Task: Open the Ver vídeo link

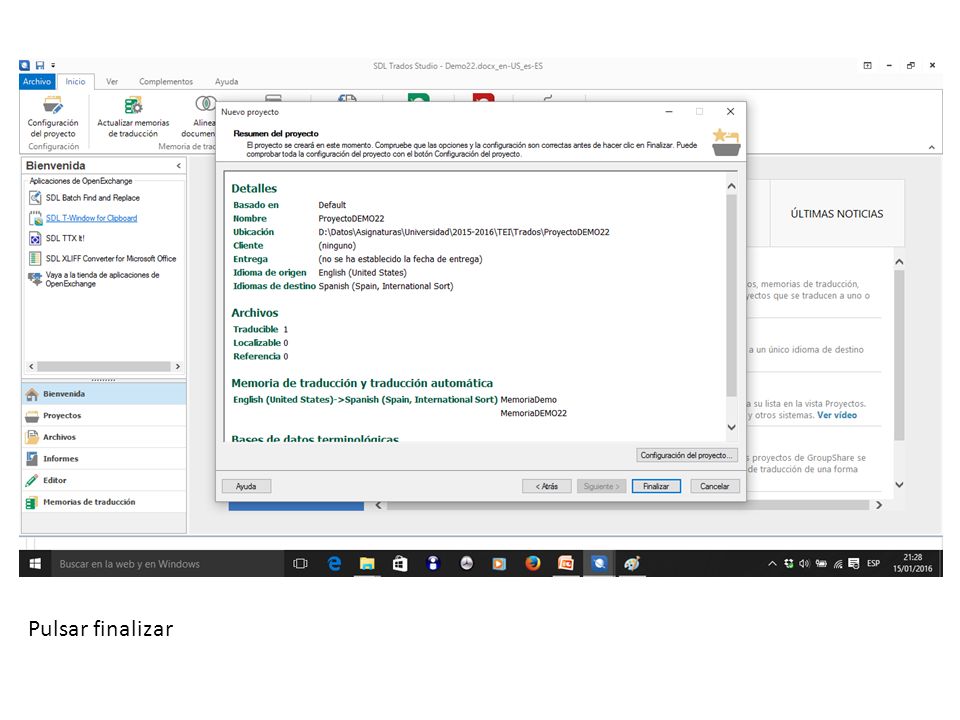Action: tap(837, 415)
